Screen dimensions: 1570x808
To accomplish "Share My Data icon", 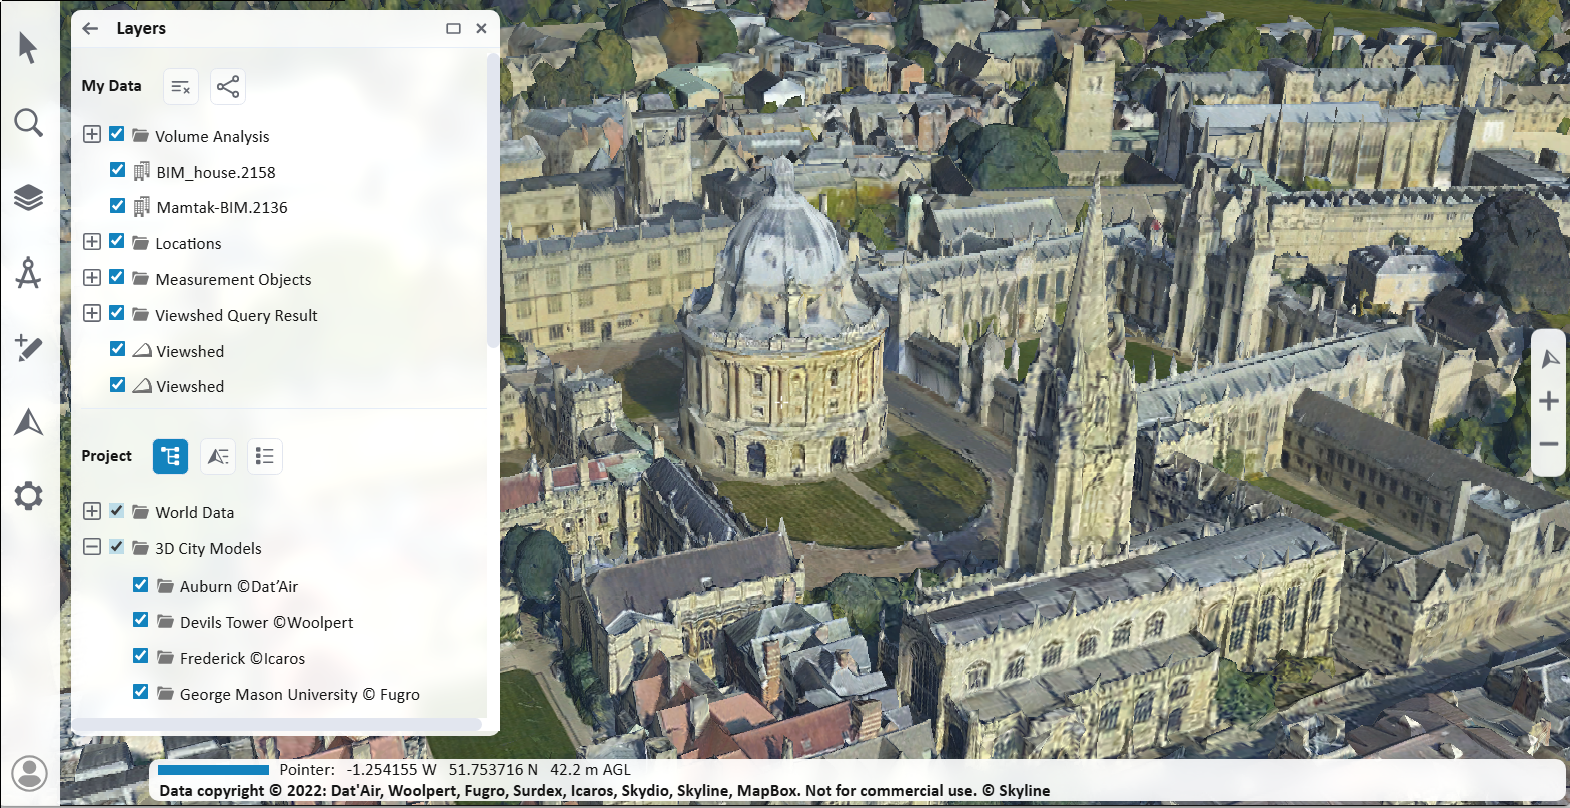I will pyautogui.click(x=228, y=87).
